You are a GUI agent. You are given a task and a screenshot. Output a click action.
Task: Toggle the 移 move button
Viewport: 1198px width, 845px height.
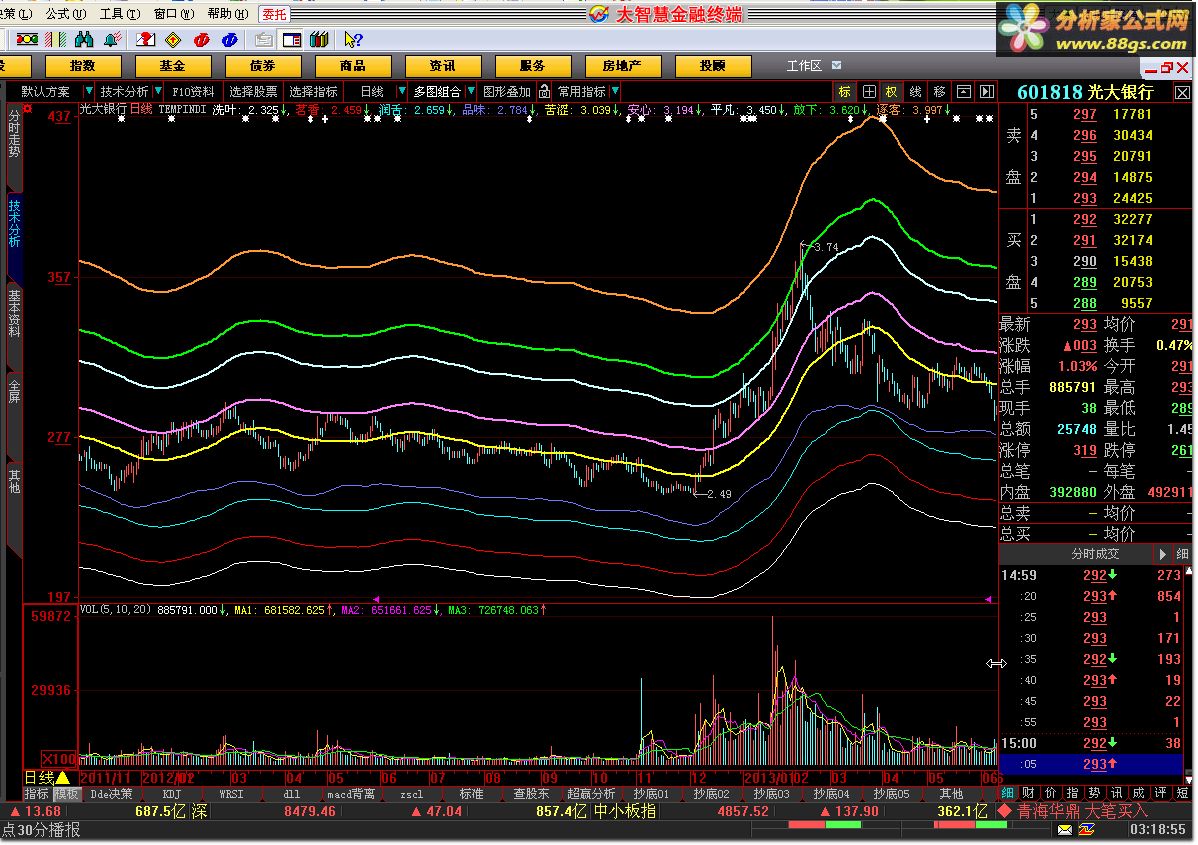[940, 92]
